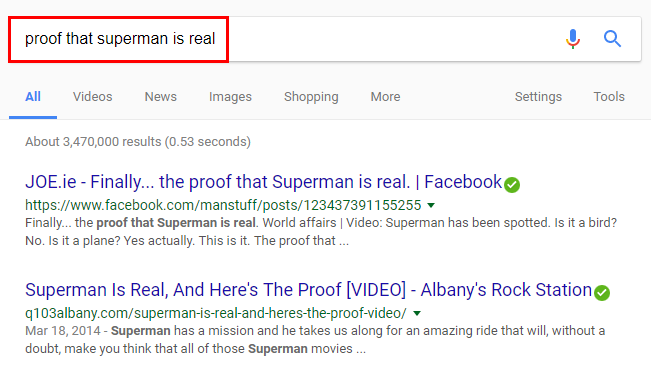Switch to the Images tab
Image resolution: width=651 pixels, height=384 pixels.
click(x=230, y=97)
